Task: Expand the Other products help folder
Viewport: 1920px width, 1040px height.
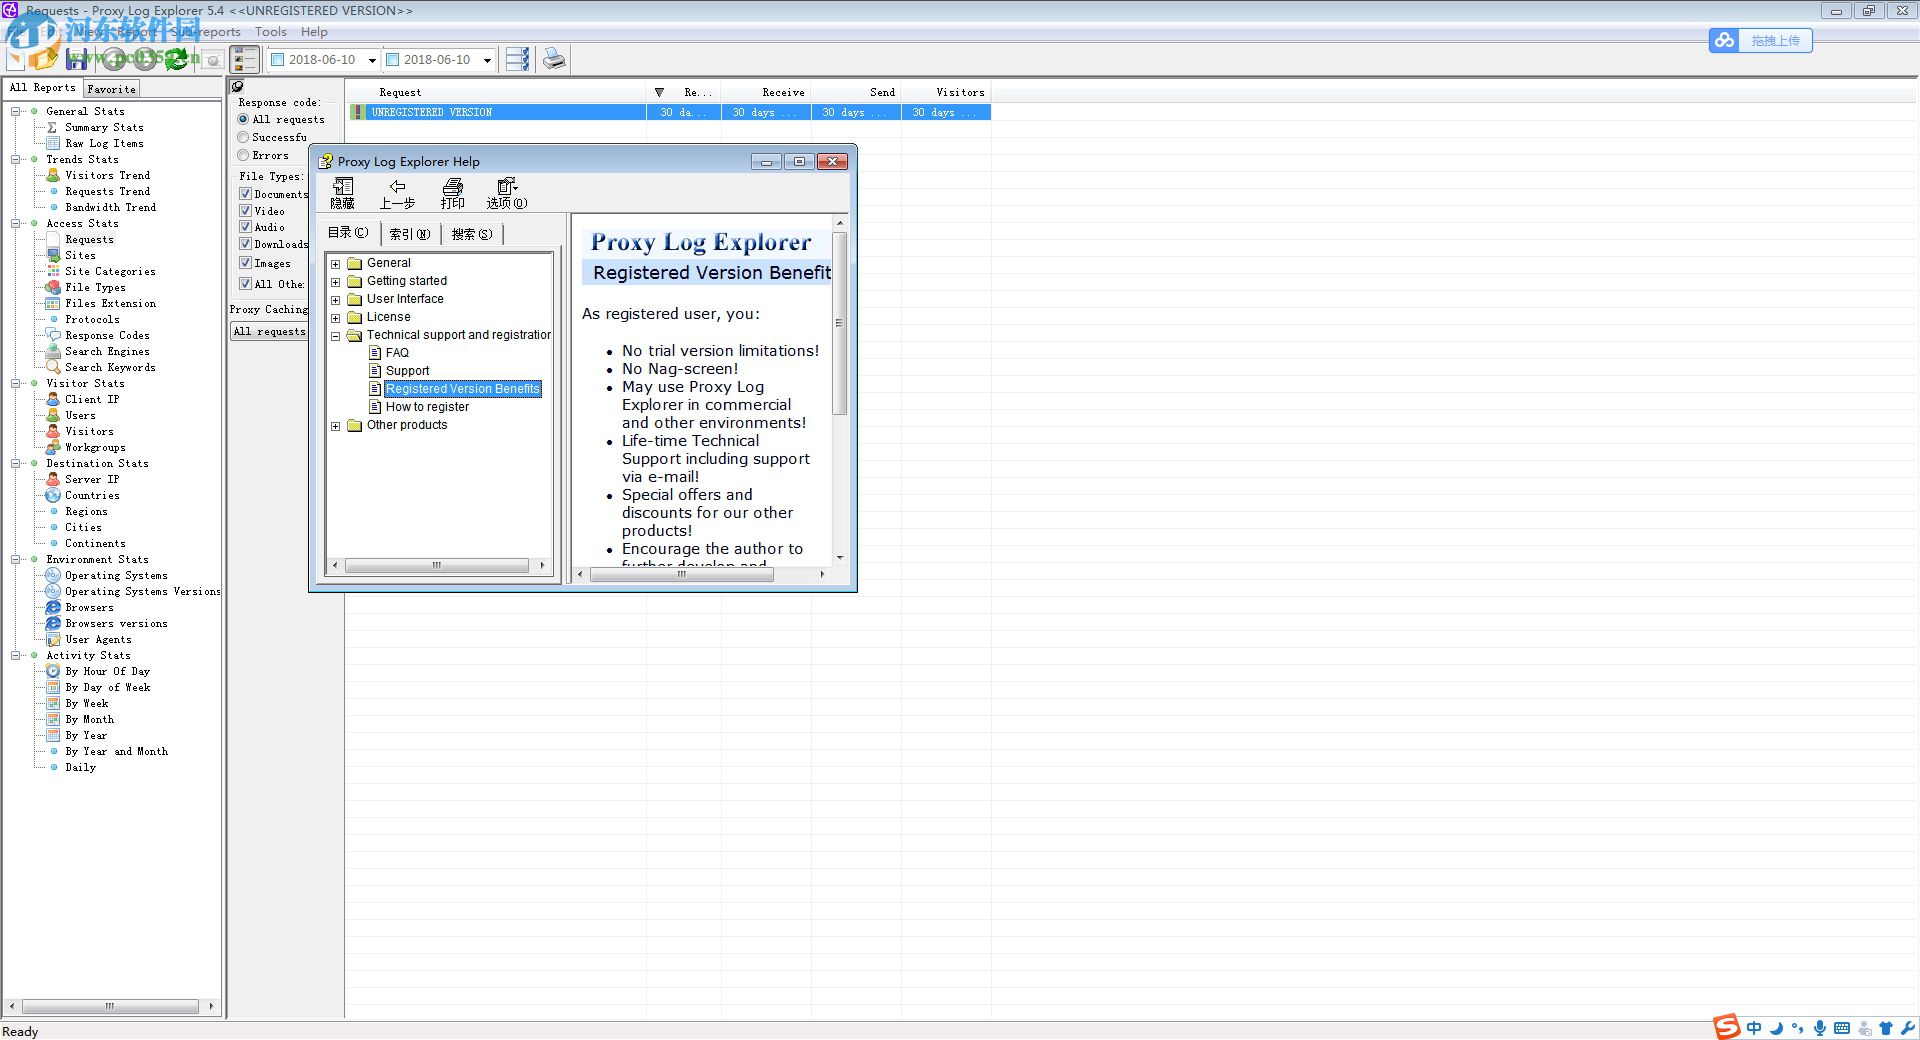Action: click(336, 425)
